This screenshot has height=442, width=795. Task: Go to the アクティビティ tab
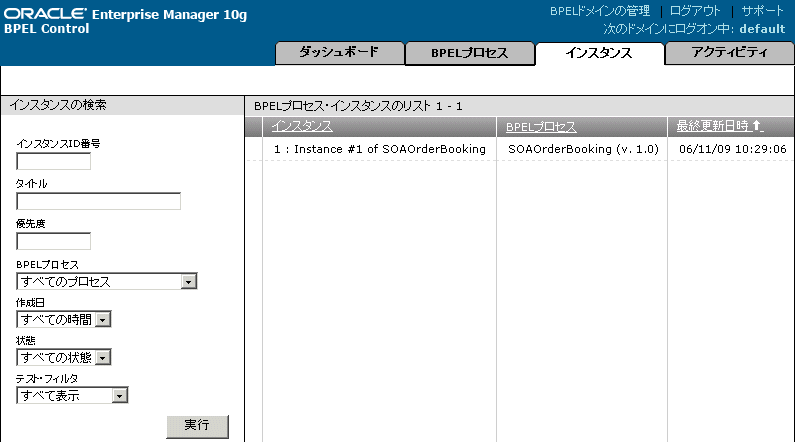click(730, 53)
